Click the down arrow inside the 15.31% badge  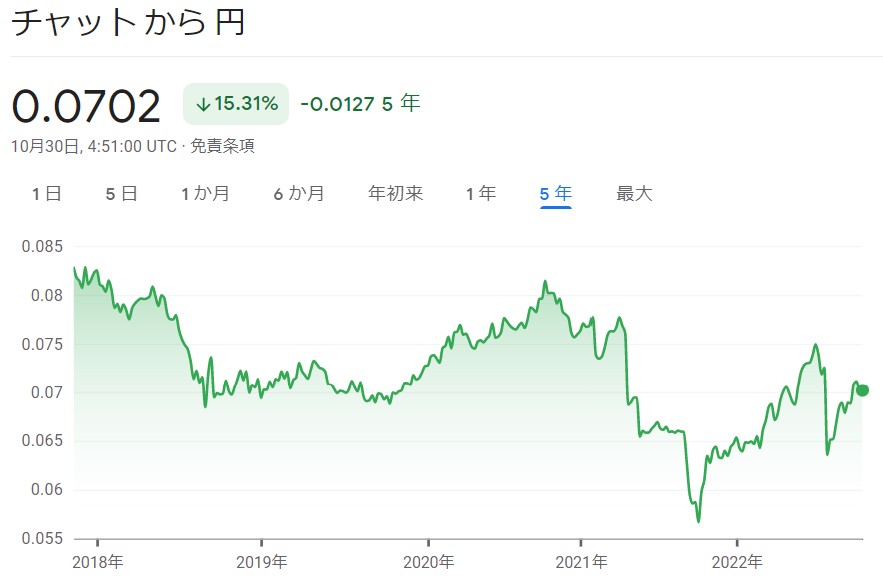[x=202, y=102]
